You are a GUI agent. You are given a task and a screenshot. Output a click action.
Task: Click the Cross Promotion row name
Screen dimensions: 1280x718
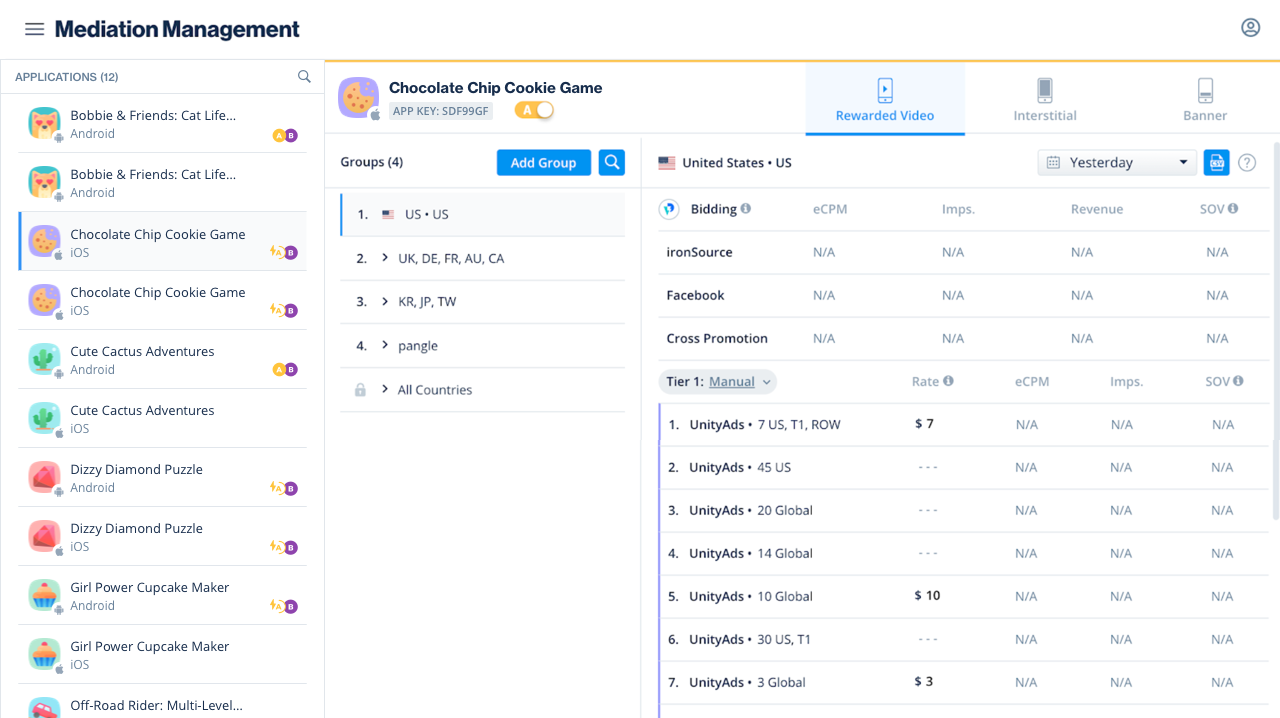coord(717,338)
